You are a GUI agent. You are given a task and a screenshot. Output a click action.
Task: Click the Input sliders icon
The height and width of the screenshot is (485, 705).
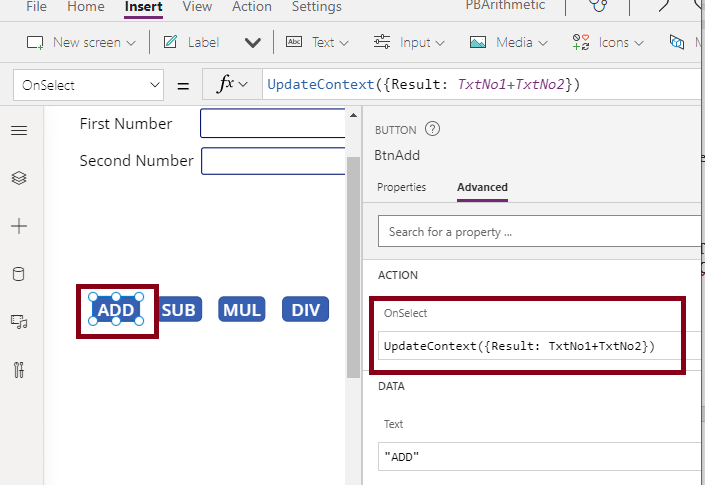coord(382,42)
